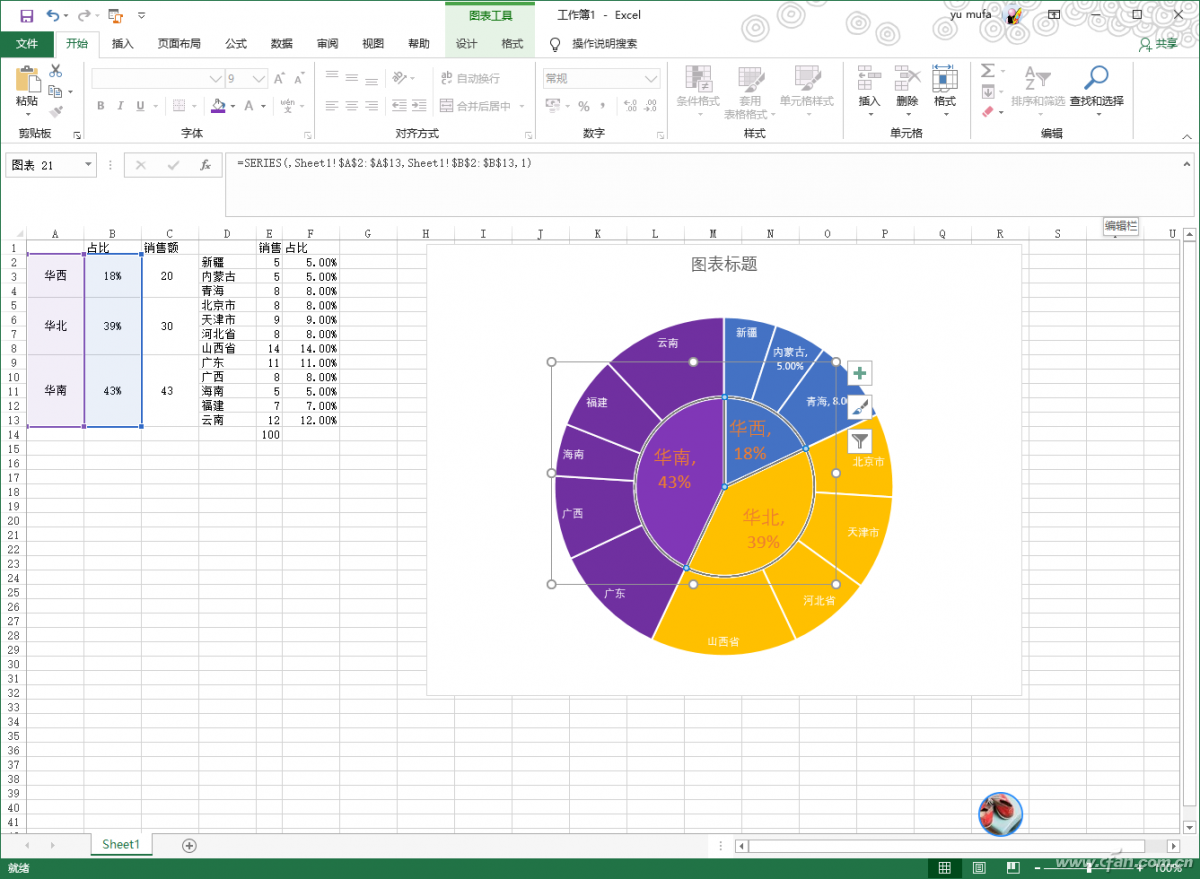Click the Paste (粘贴) clipboard icon

tap(27, 80)
